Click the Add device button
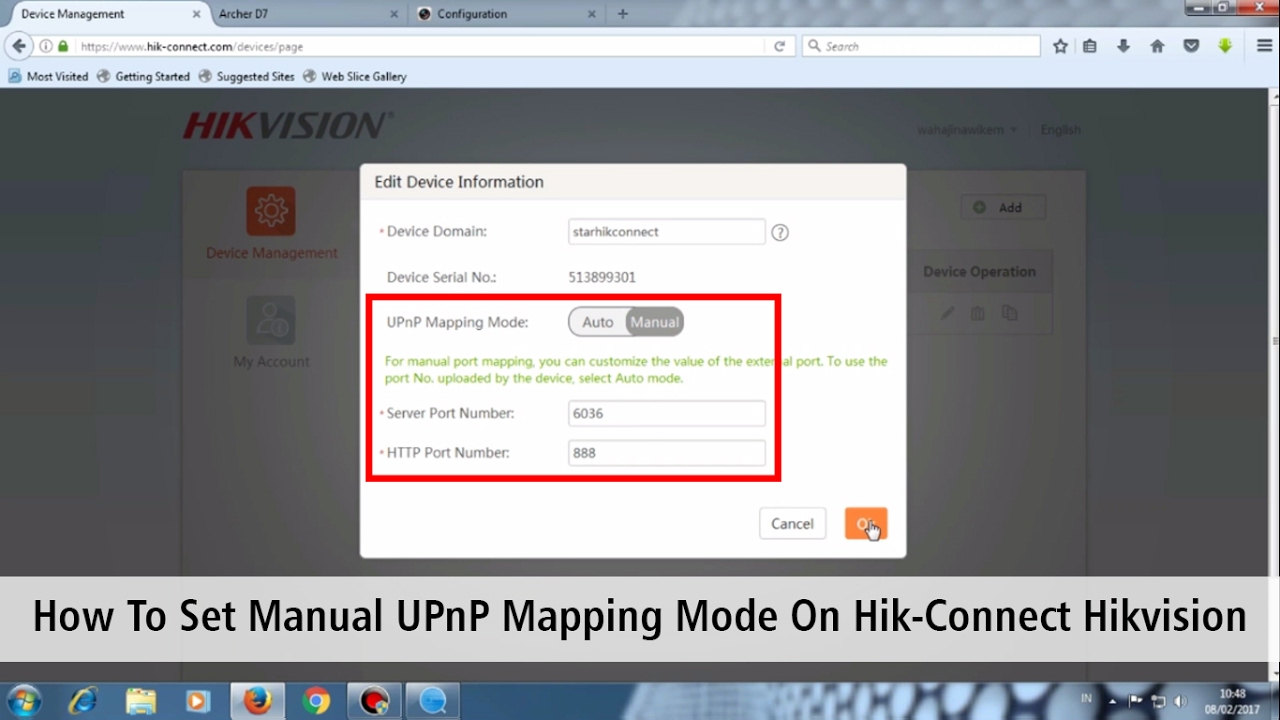 [x=1003, y=208]
